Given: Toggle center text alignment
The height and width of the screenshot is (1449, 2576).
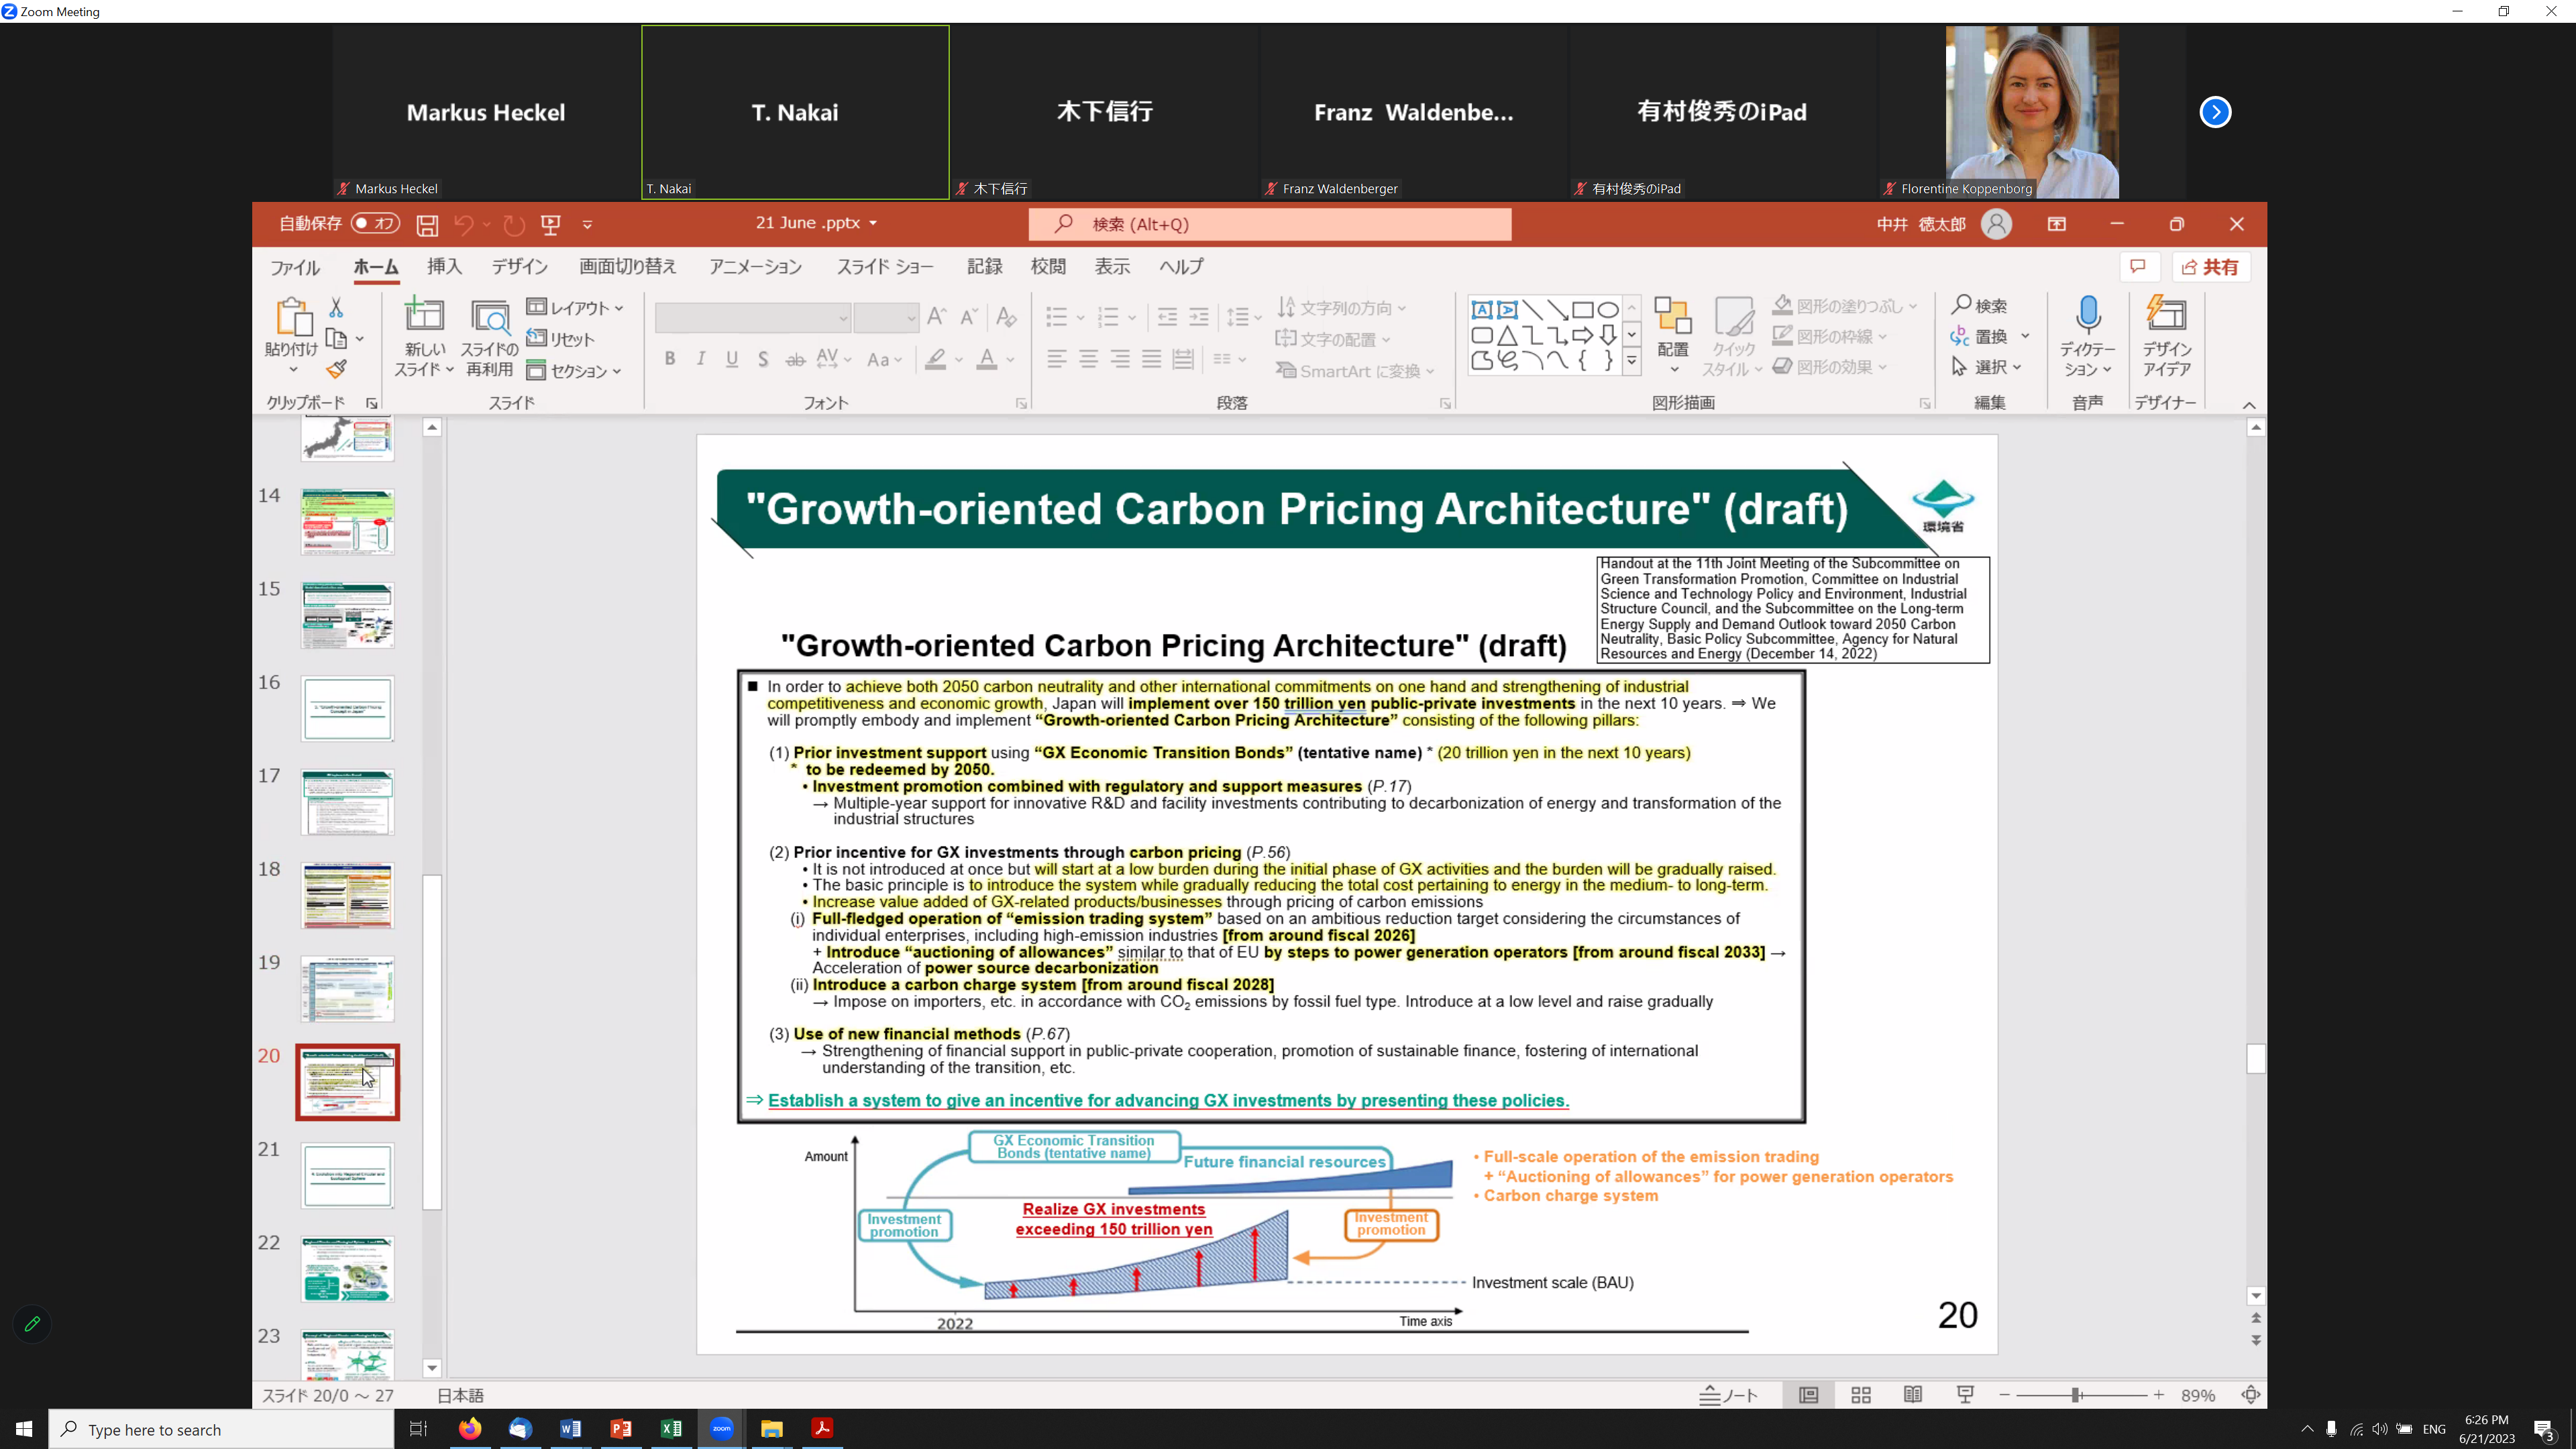Looking at the screenshot, I should [1088, 359].
